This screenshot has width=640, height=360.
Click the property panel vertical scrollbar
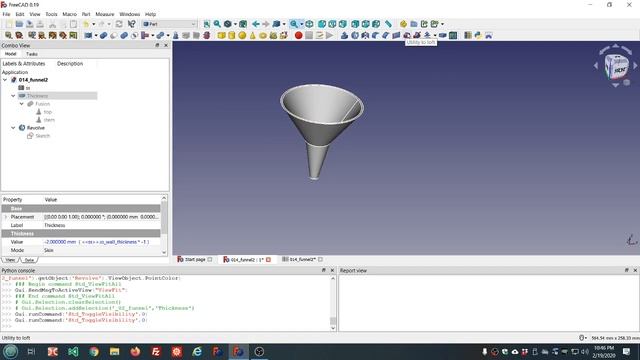click(164, 225)
